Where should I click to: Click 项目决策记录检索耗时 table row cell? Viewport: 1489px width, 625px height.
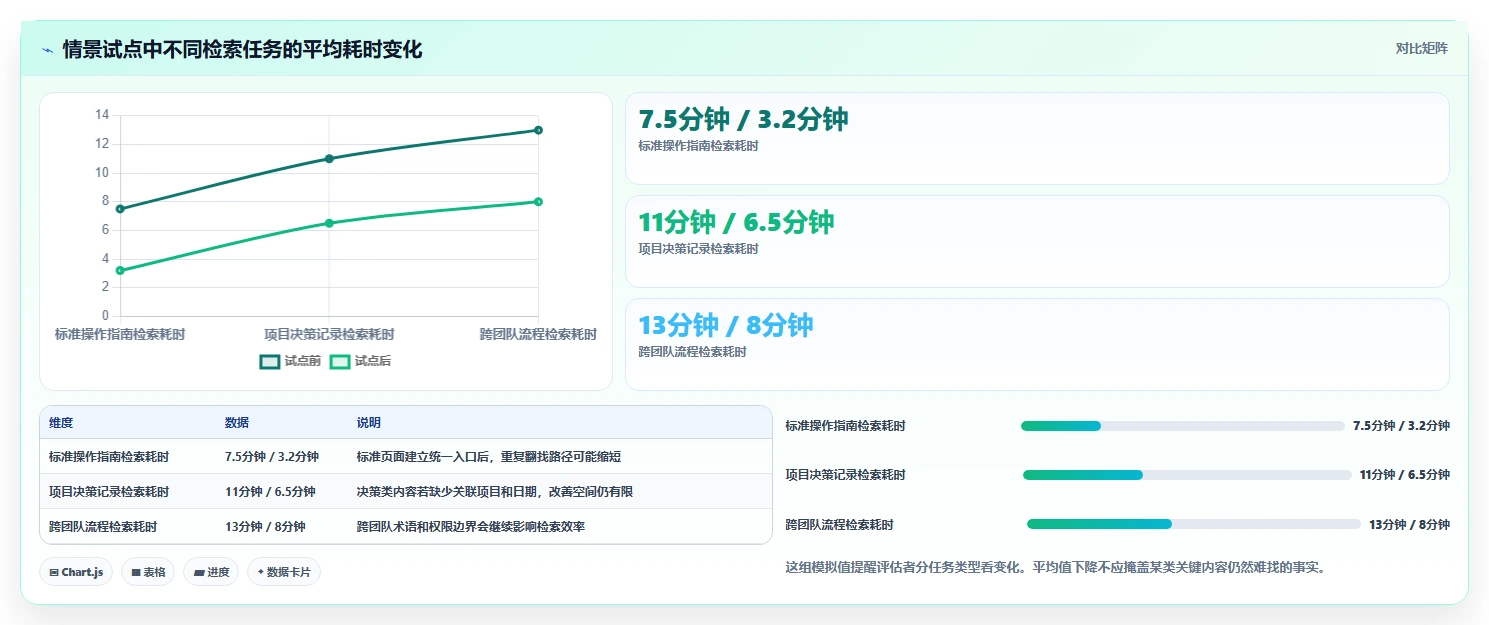pos(109,492)
